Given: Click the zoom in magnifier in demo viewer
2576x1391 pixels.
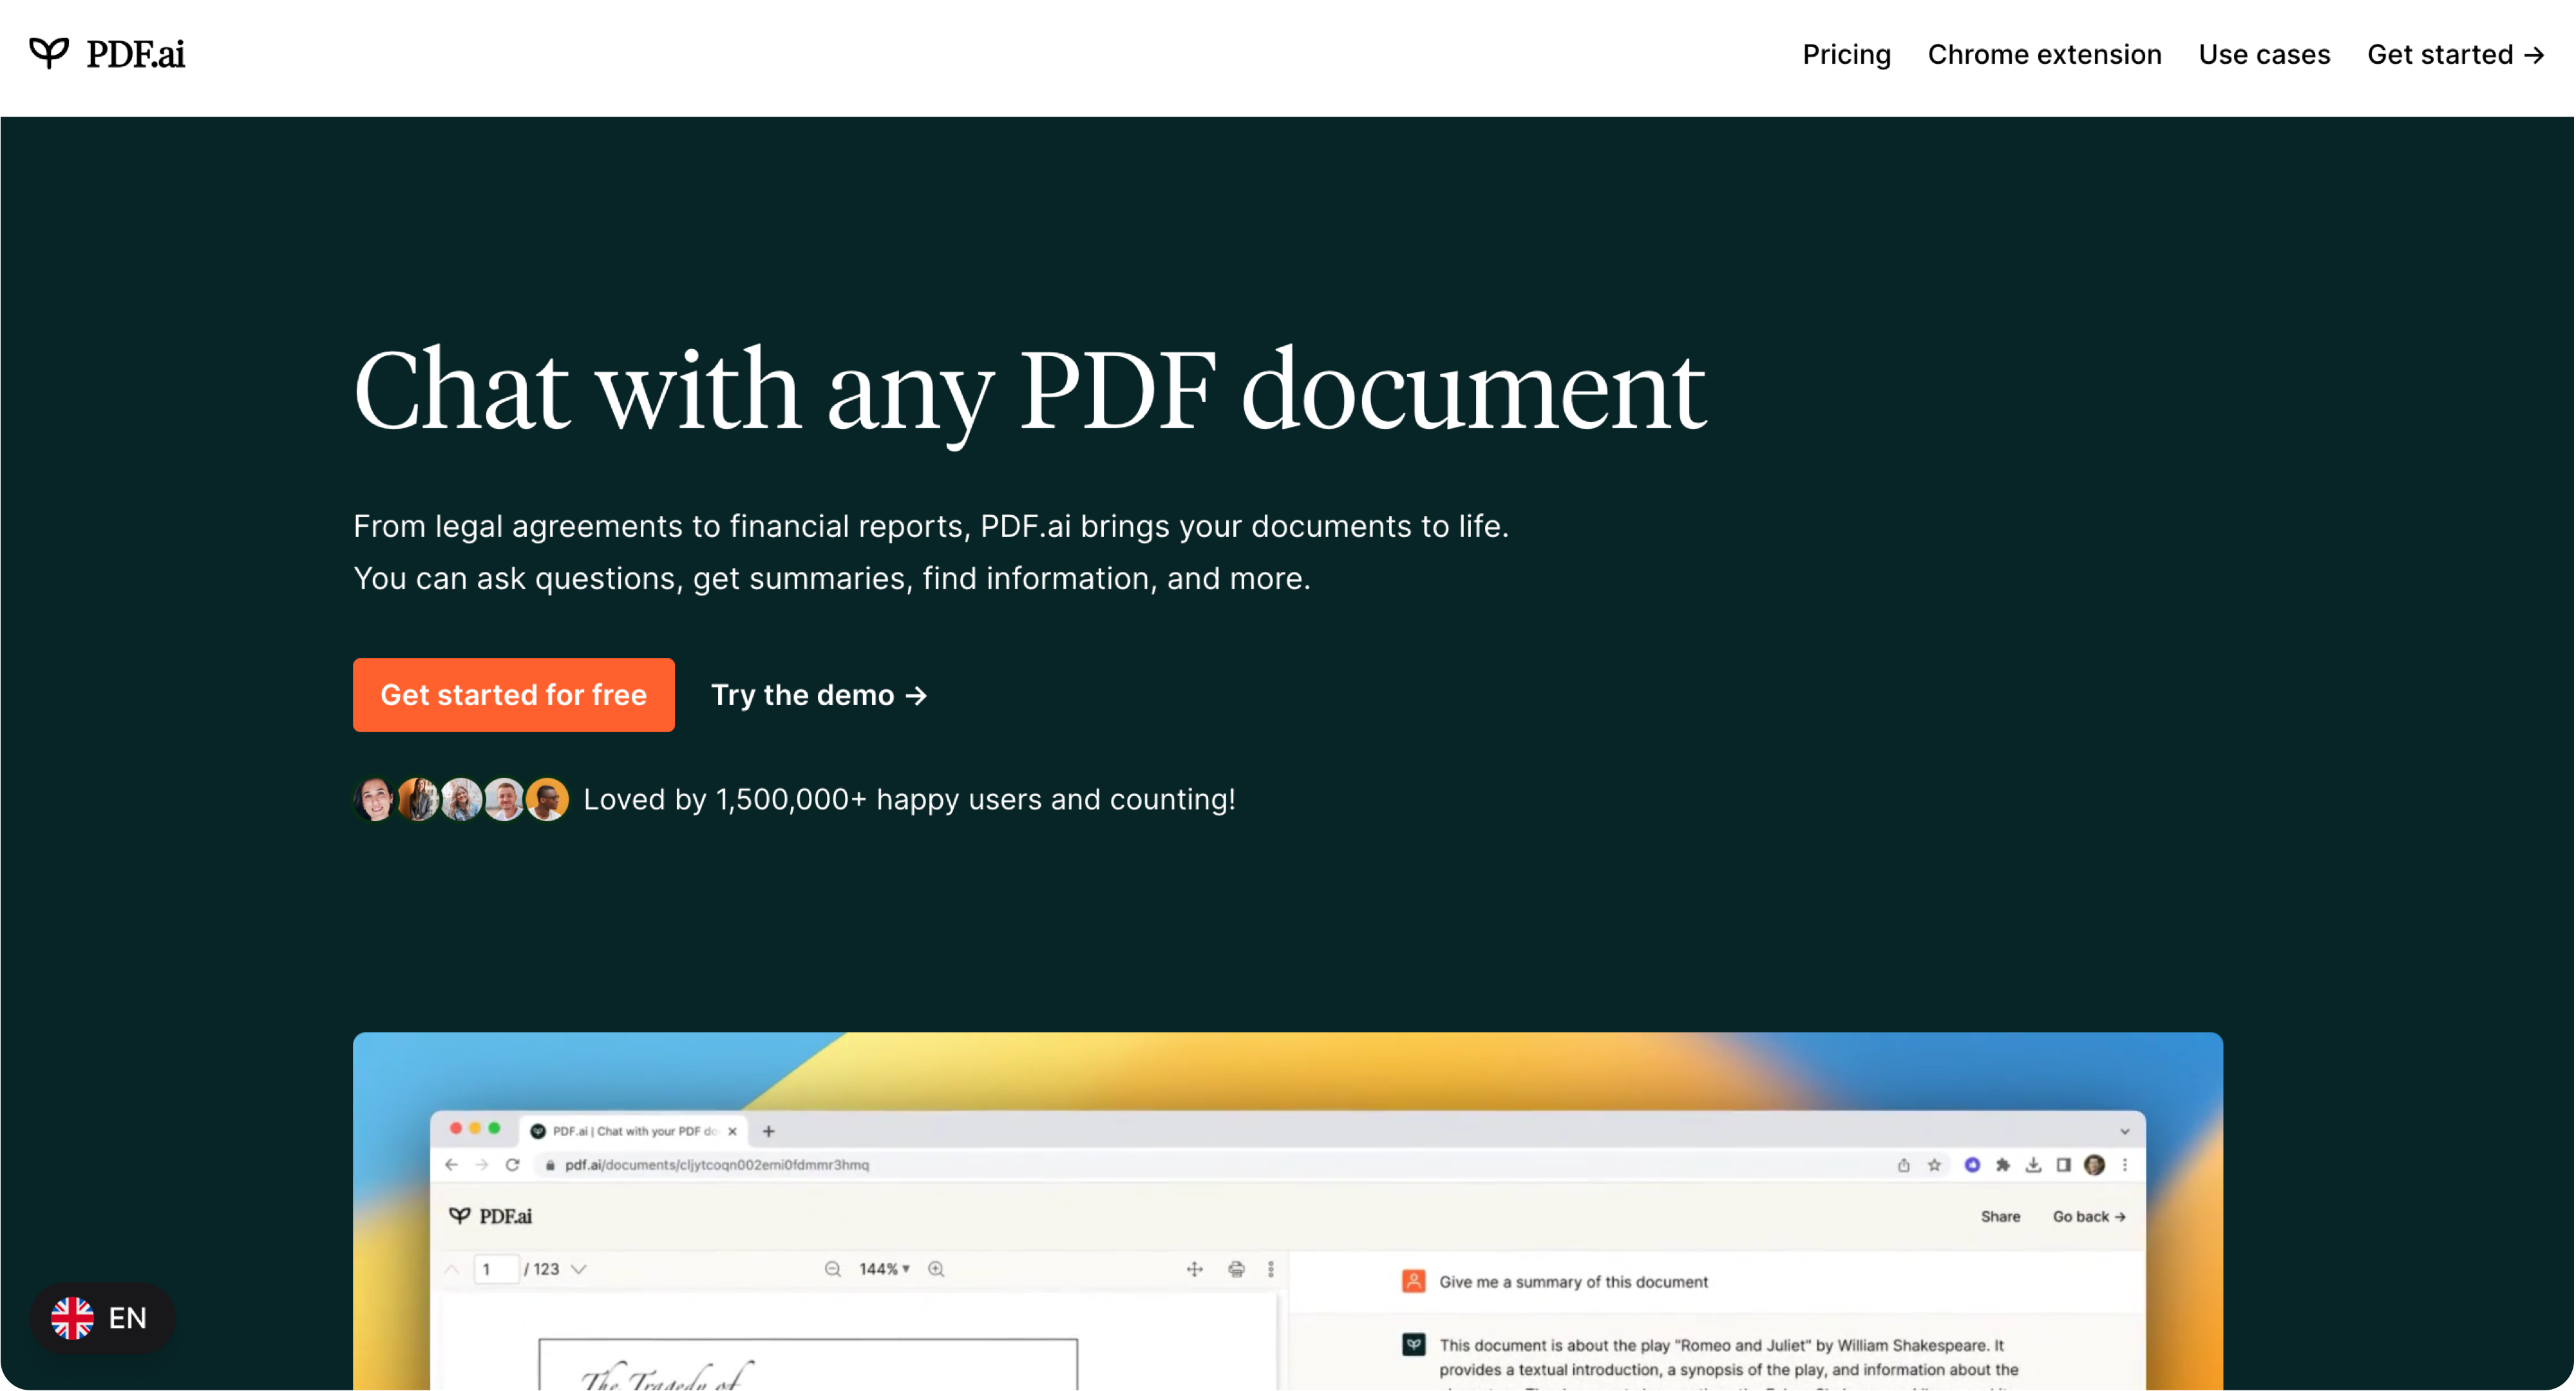Looking at the screenshot, I should (x=936, y=1269).
